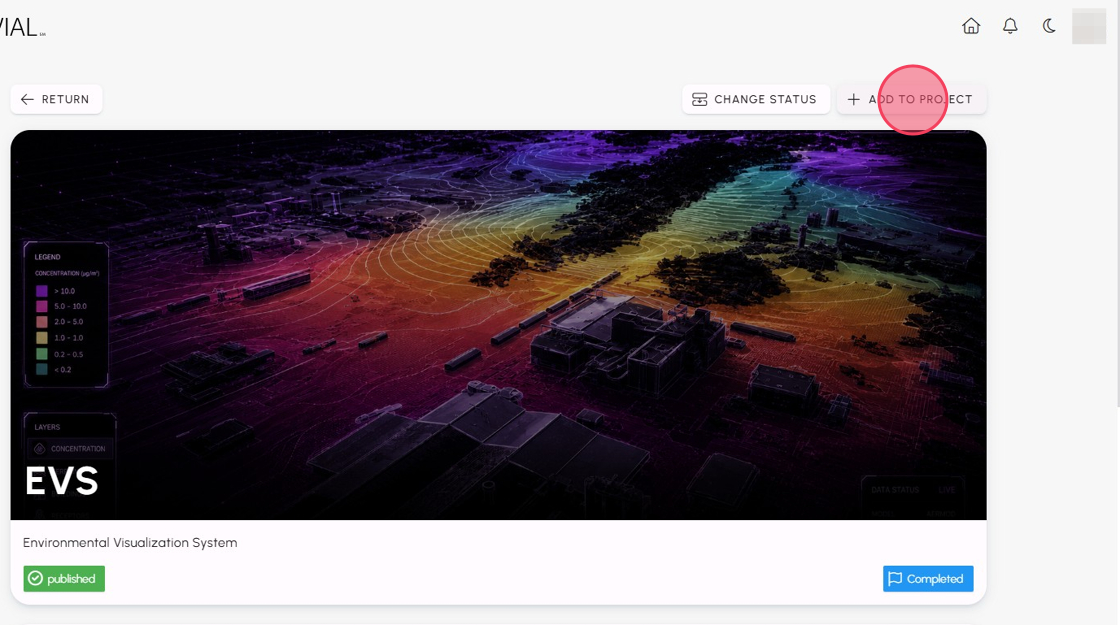Open the user avatar menu
The width and height of the screenshot is (1120, 625).
tap(1089, 26)
